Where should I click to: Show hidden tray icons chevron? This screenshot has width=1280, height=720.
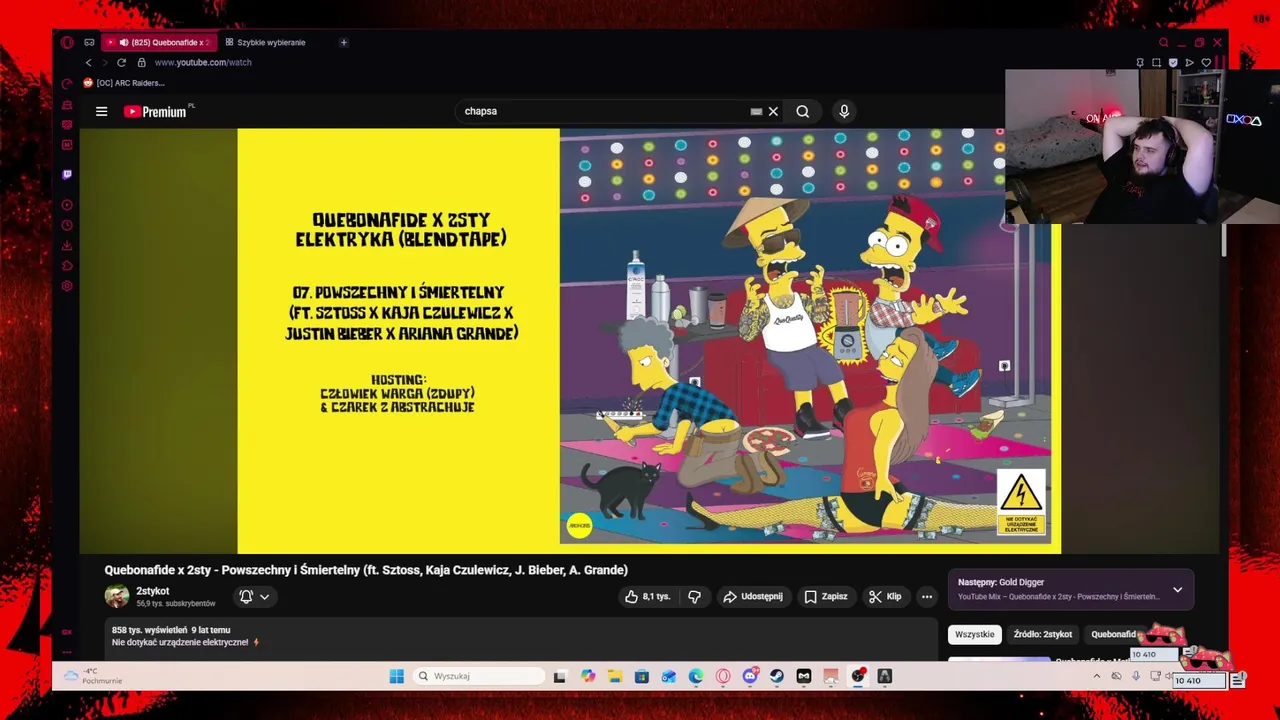[1096, 676]
